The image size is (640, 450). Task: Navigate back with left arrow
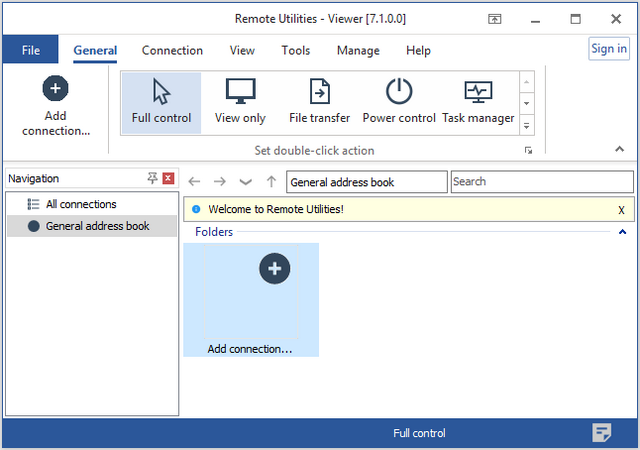(195, 182)
